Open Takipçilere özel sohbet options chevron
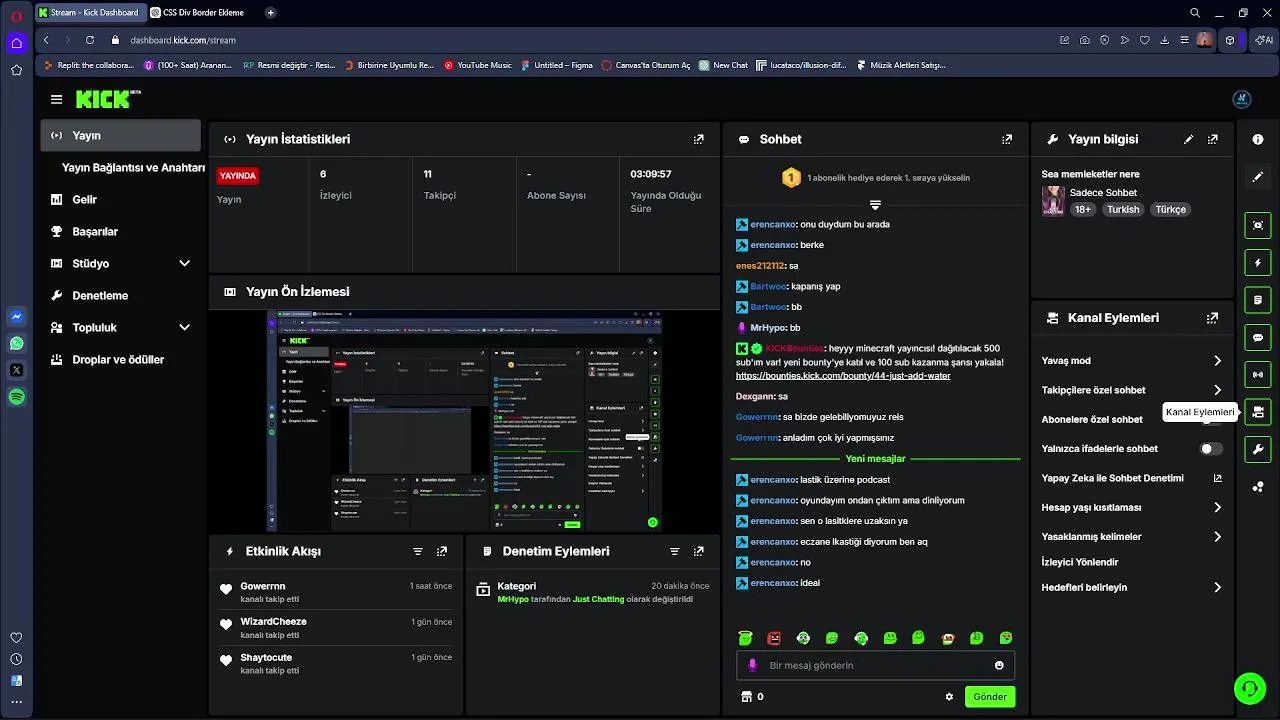The width and height of the screenshot is (1280, 720). point(1217,390)
